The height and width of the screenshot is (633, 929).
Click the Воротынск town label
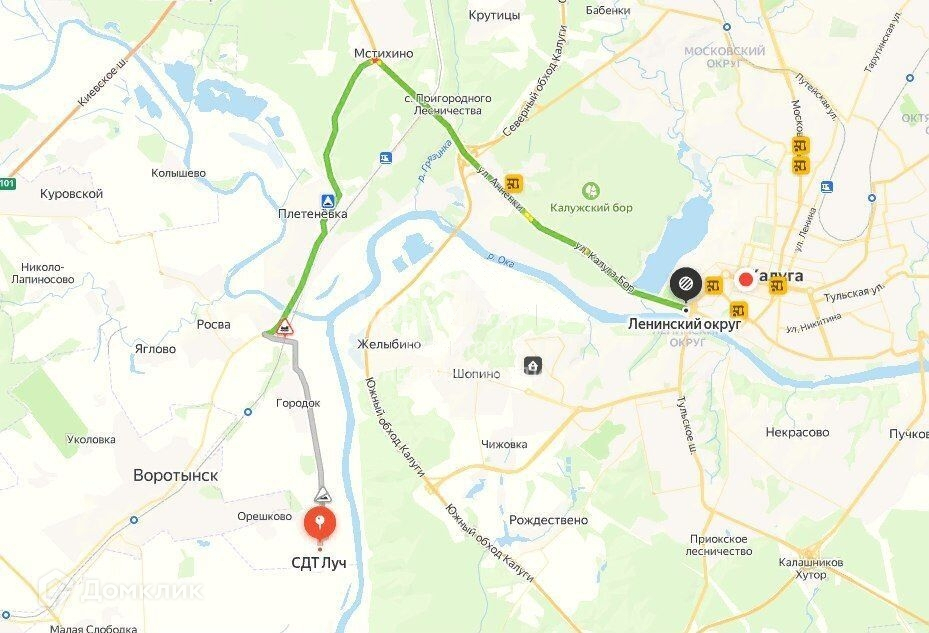click(x=175, y=475)
